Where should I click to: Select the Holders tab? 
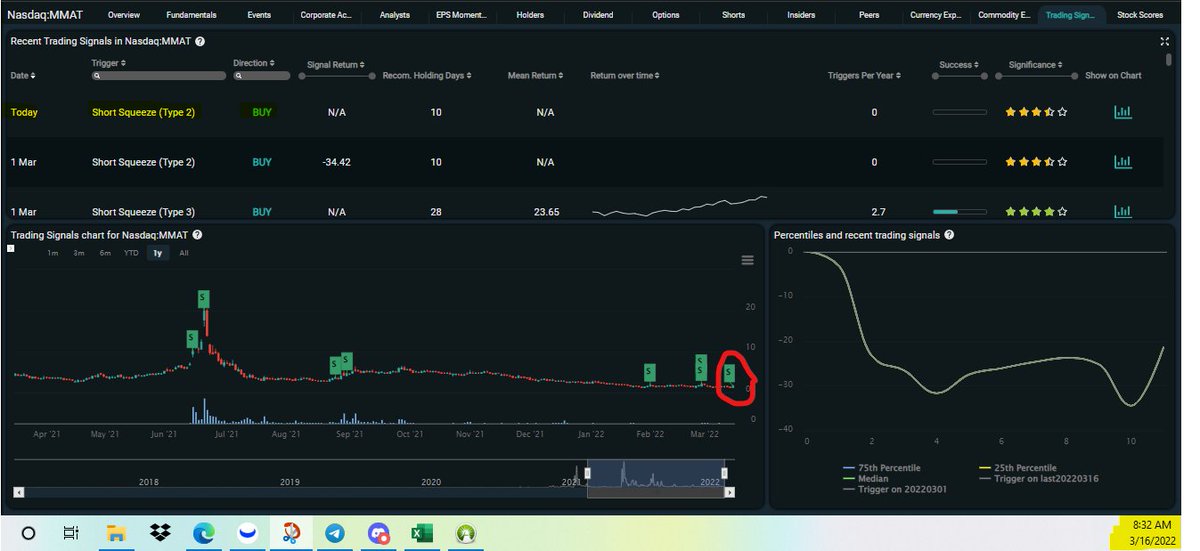530,15
